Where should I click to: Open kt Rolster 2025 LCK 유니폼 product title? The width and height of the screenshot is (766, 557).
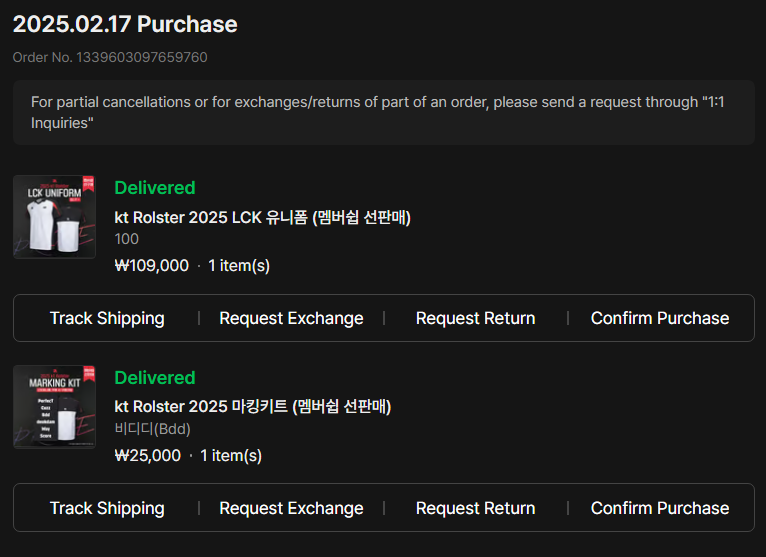click(x=262, y=217)
